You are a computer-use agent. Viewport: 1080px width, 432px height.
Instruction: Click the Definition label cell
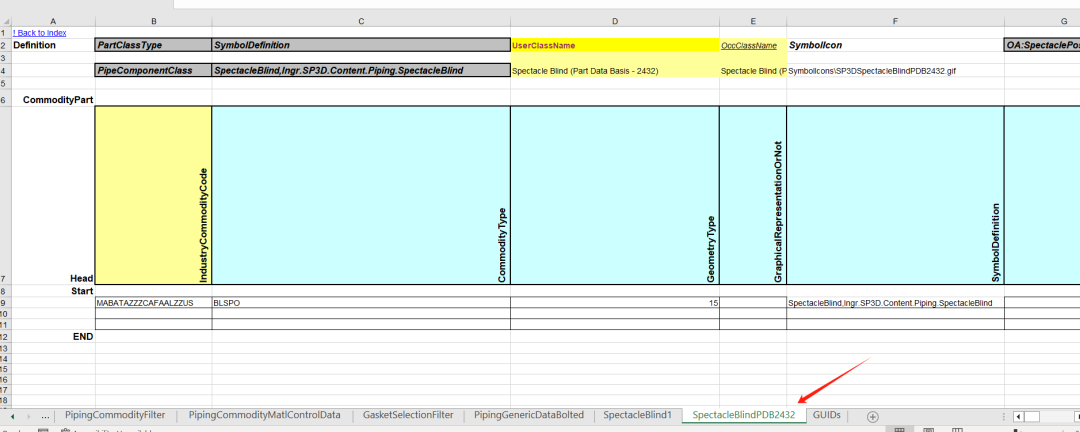[54, 45]
